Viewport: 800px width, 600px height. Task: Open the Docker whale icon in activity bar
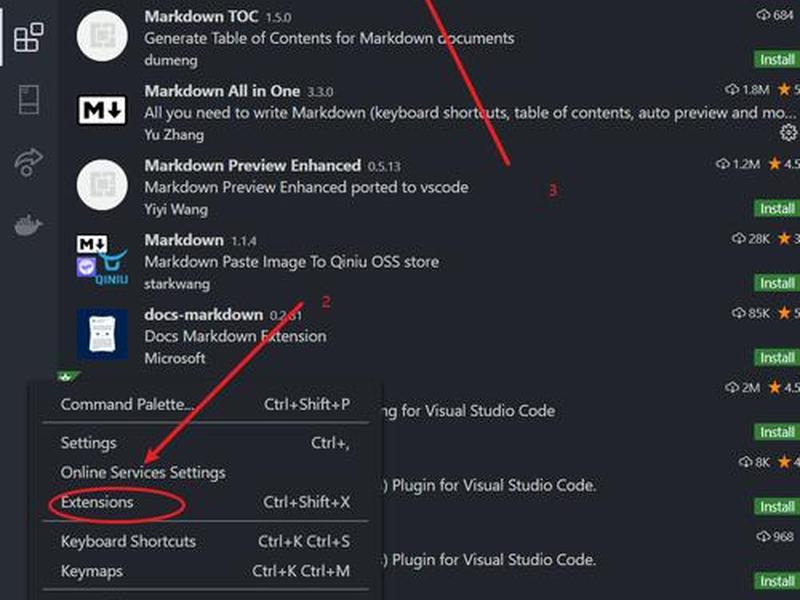click(28, 225)
